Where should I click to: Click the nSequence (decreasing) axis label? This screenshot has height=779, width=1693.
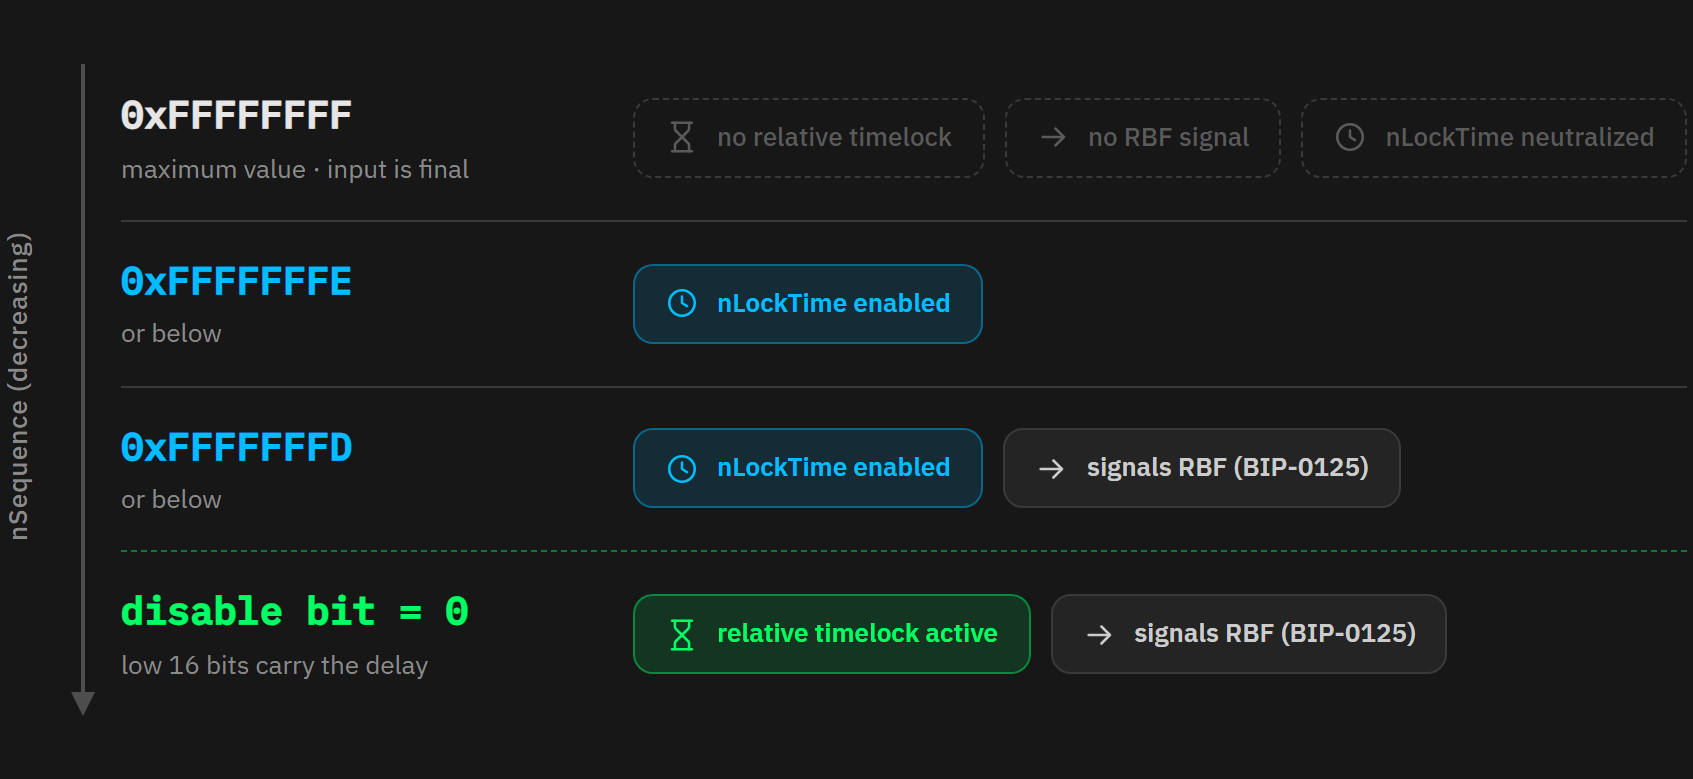pyautogui.click(x=19, y=387)
